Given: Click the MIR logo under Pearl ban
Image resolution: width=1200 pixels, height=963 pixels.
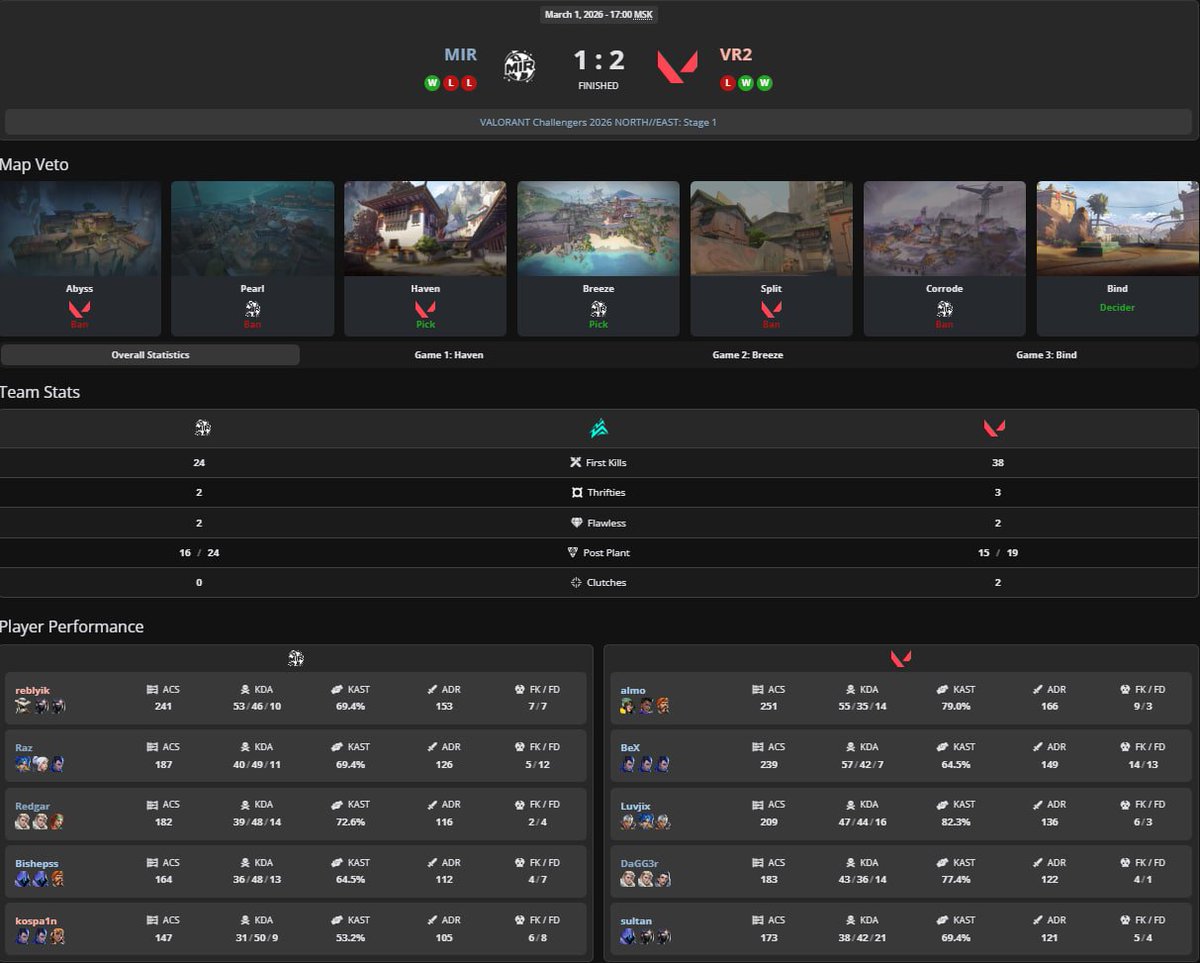Looking at the screenshot, I should (252, 308).
